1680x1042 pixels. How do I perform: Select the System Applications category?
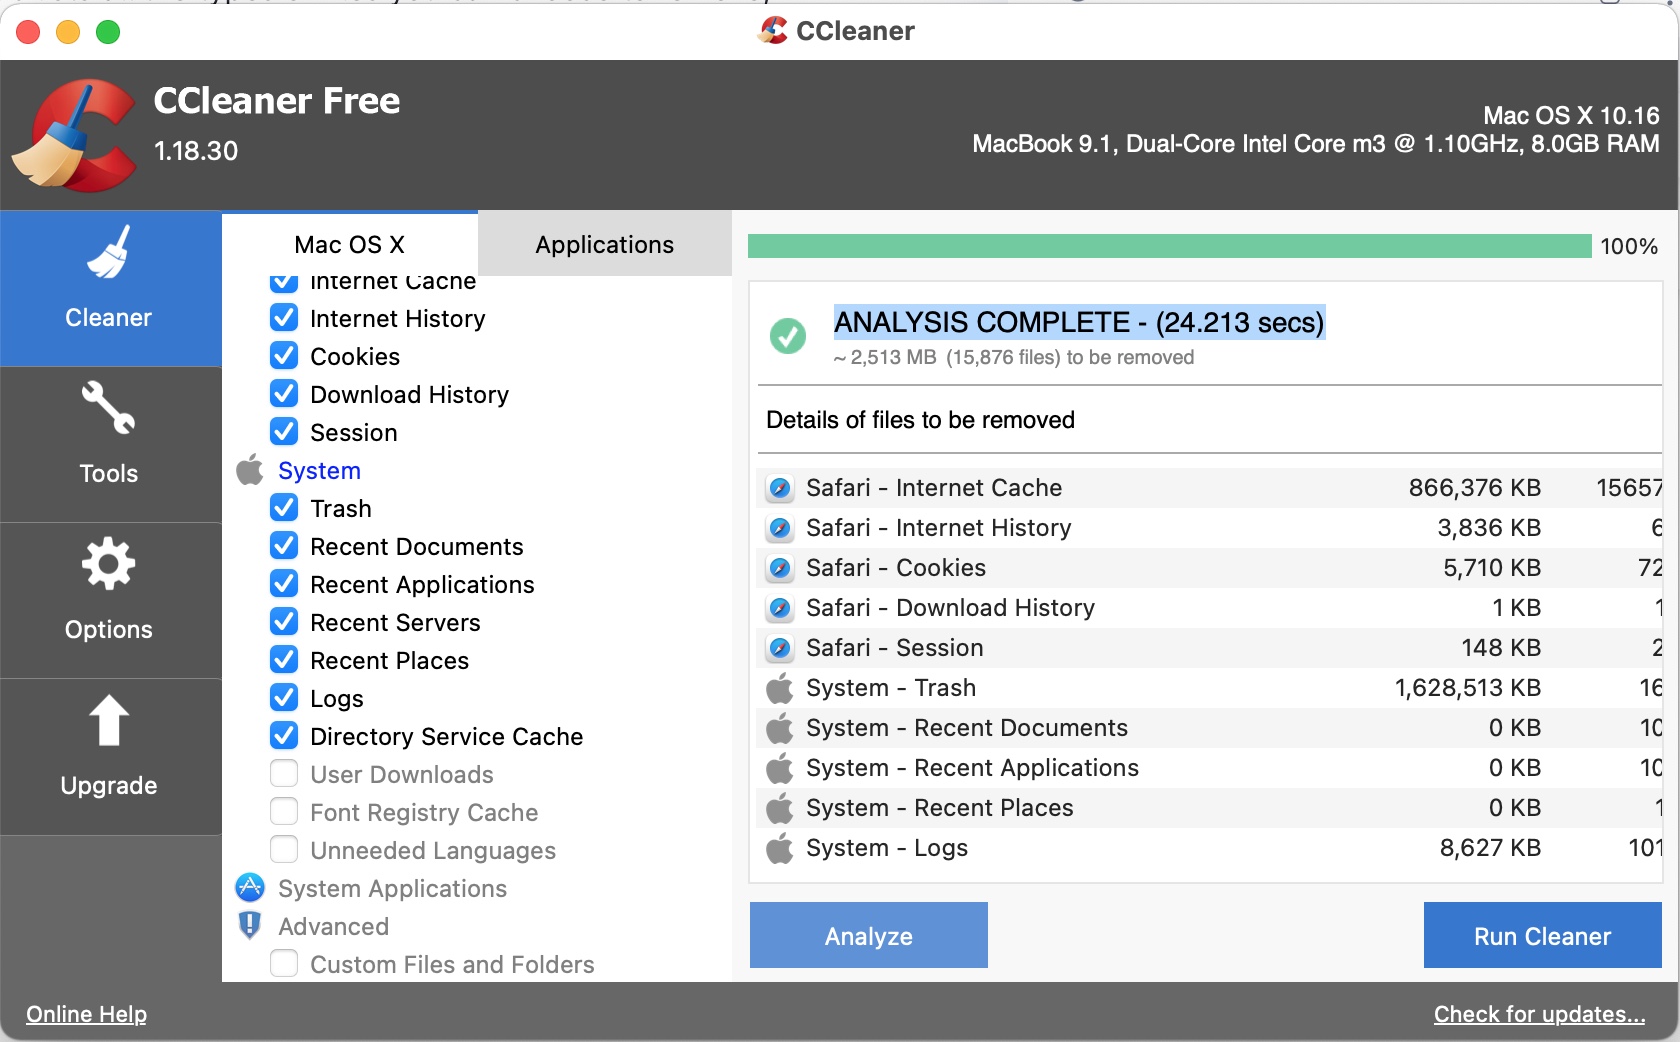392,889
